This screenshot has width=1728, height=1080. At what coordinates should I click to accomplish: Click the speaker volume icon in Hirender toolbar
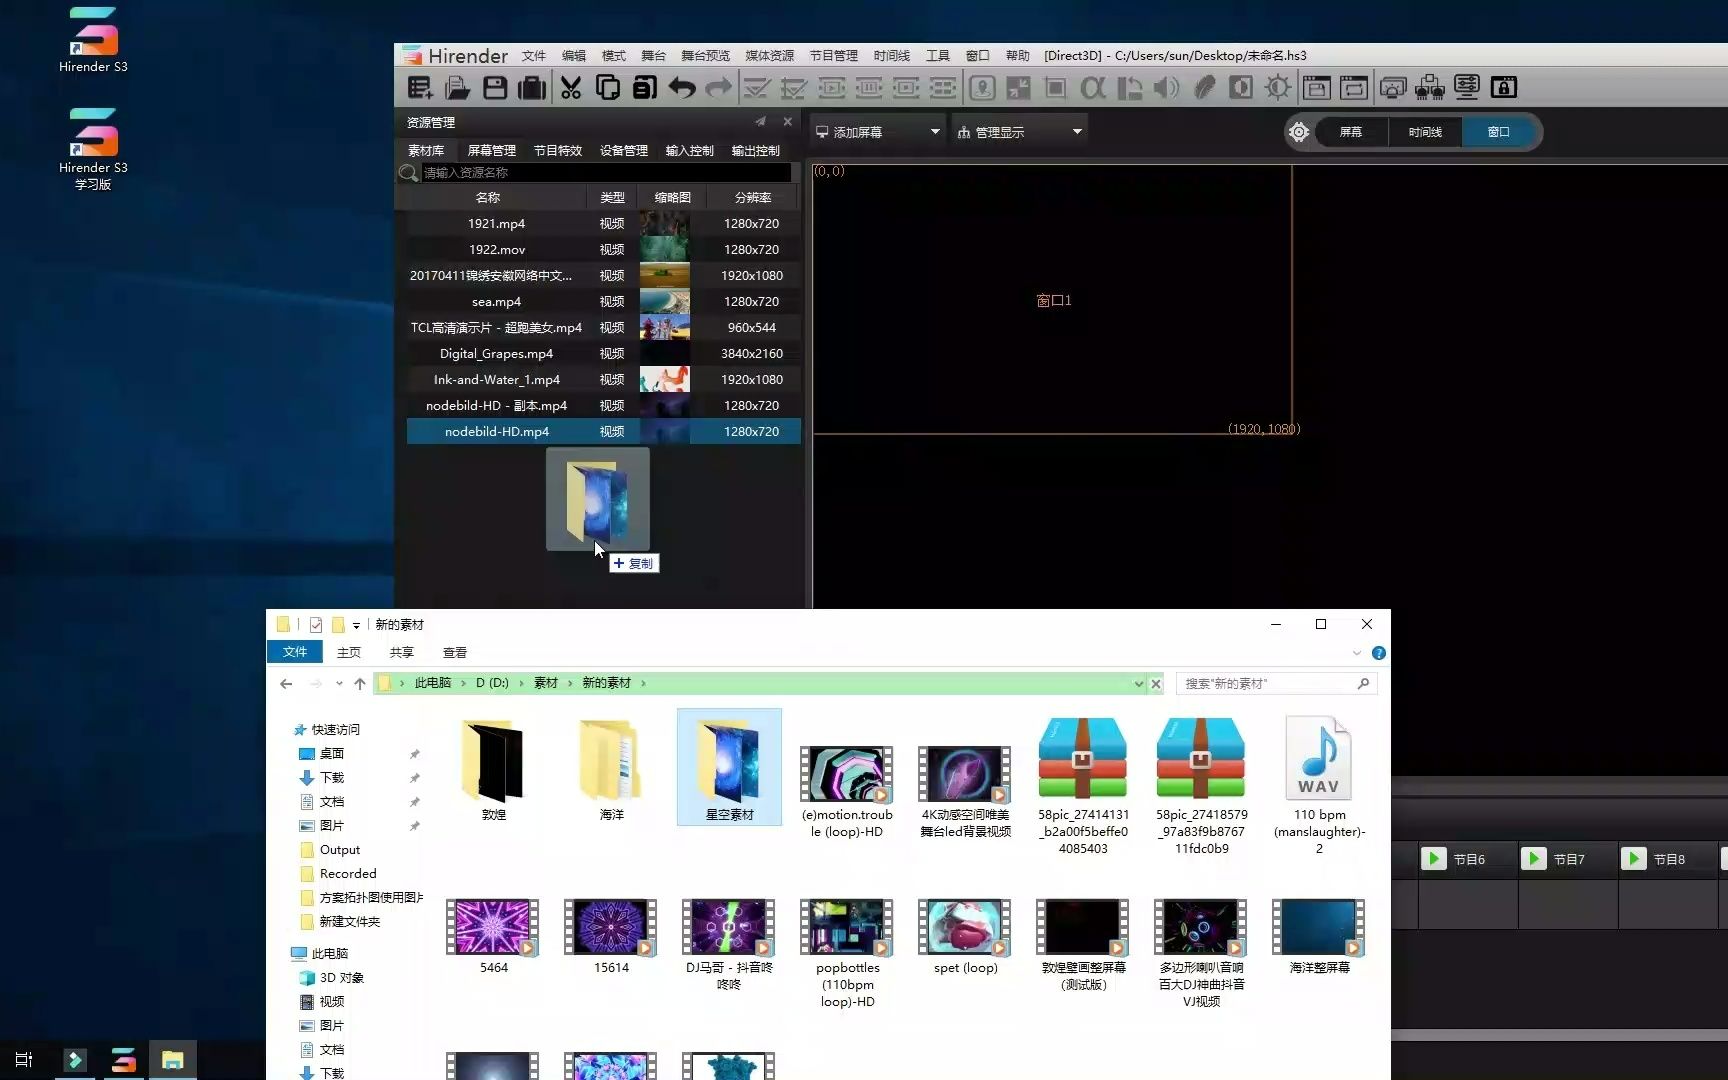1166,88
